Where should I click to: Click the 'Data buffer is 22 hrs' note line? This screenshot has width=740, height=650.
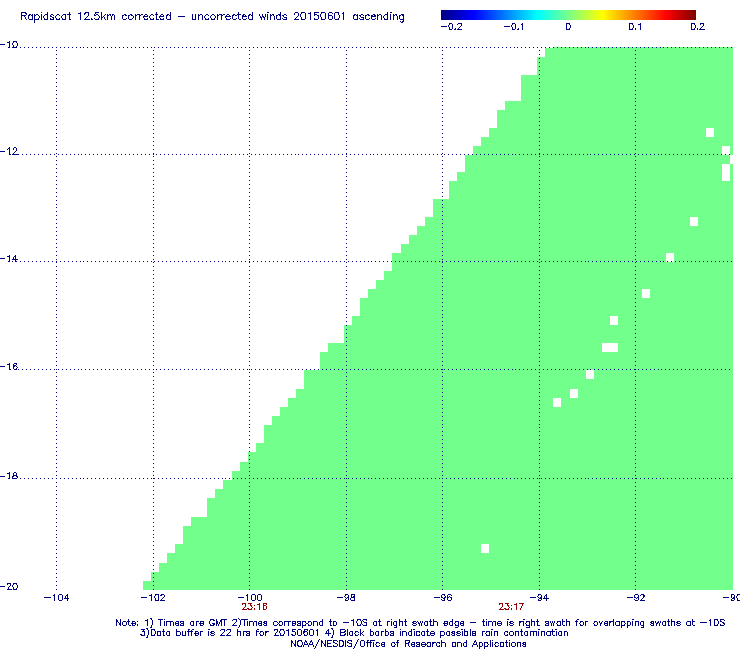(x=354, y=633)
